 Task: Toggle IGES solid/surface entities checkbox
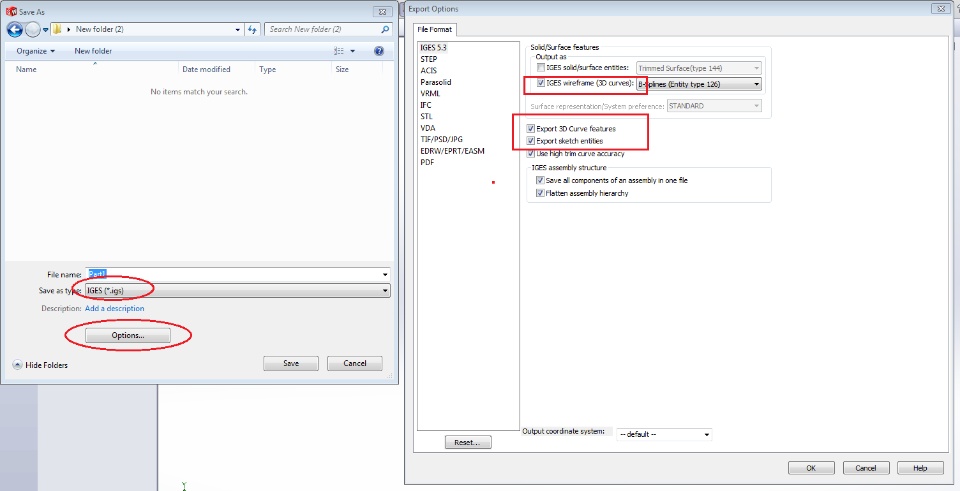click(541, 68)
